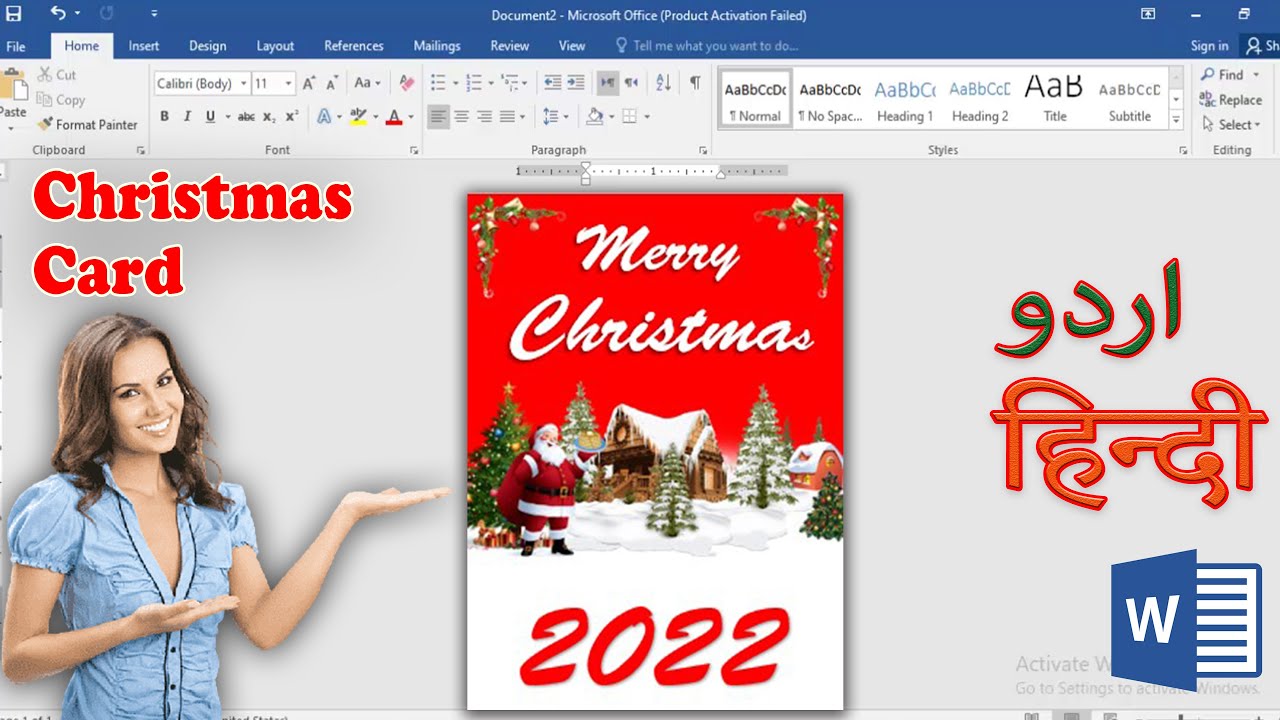Image resolution: width=1280 pixels, height=720 pixels.
Task: Open the font size dropdown
Action: tap(289, 84)
